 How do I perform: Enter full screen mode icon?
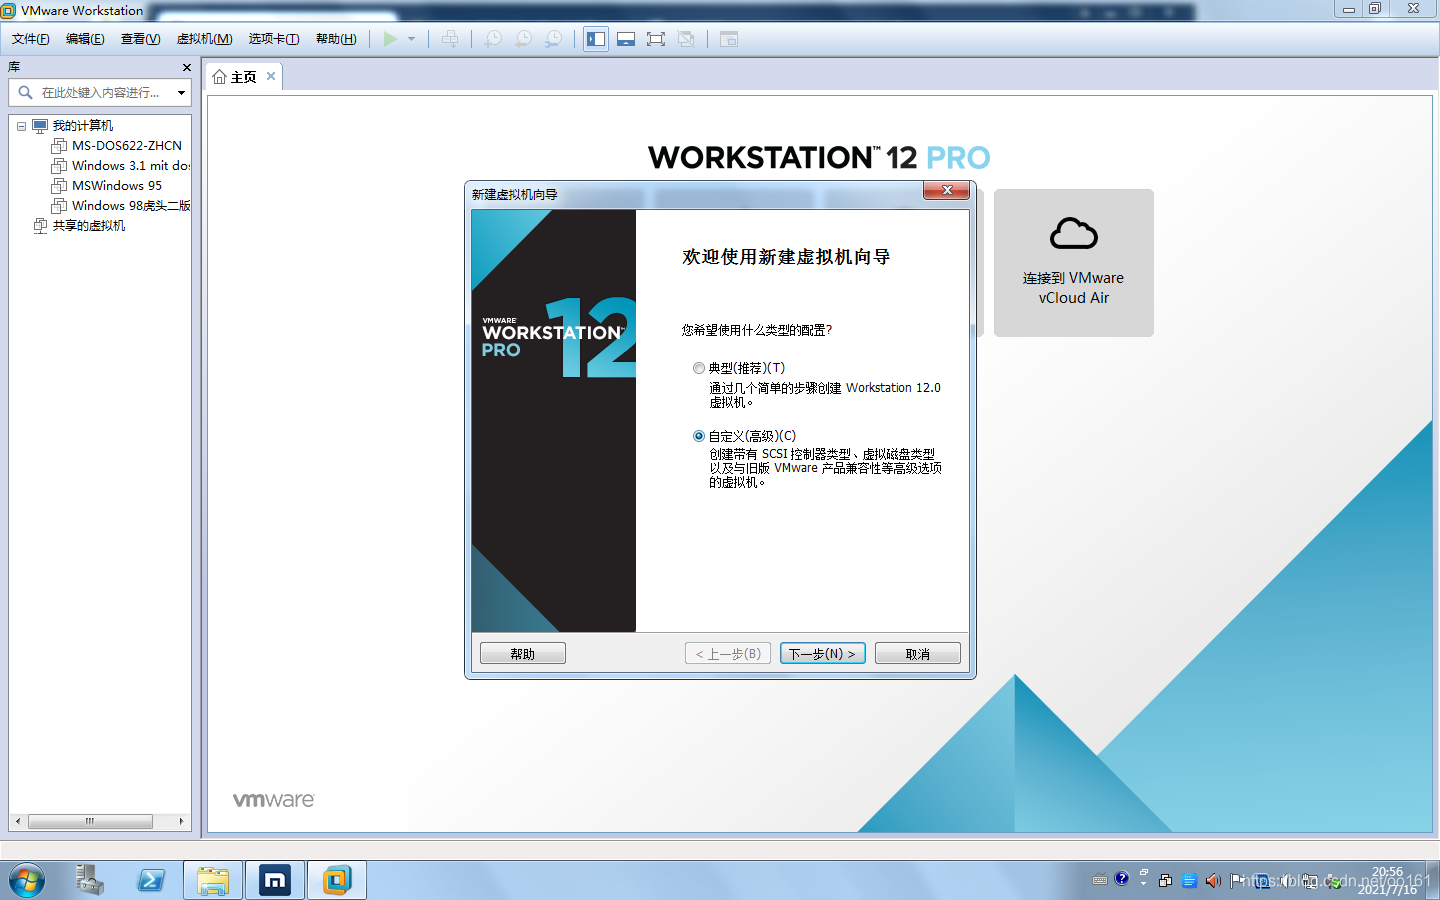656,39
